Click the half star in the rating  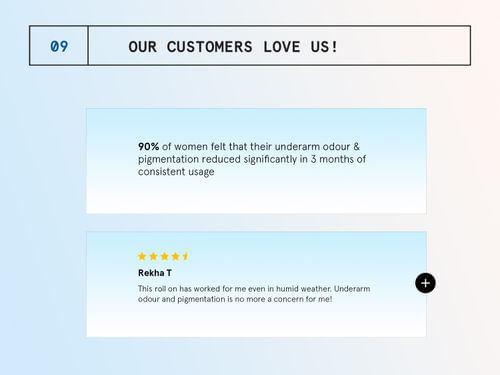(x=186, y=256)
